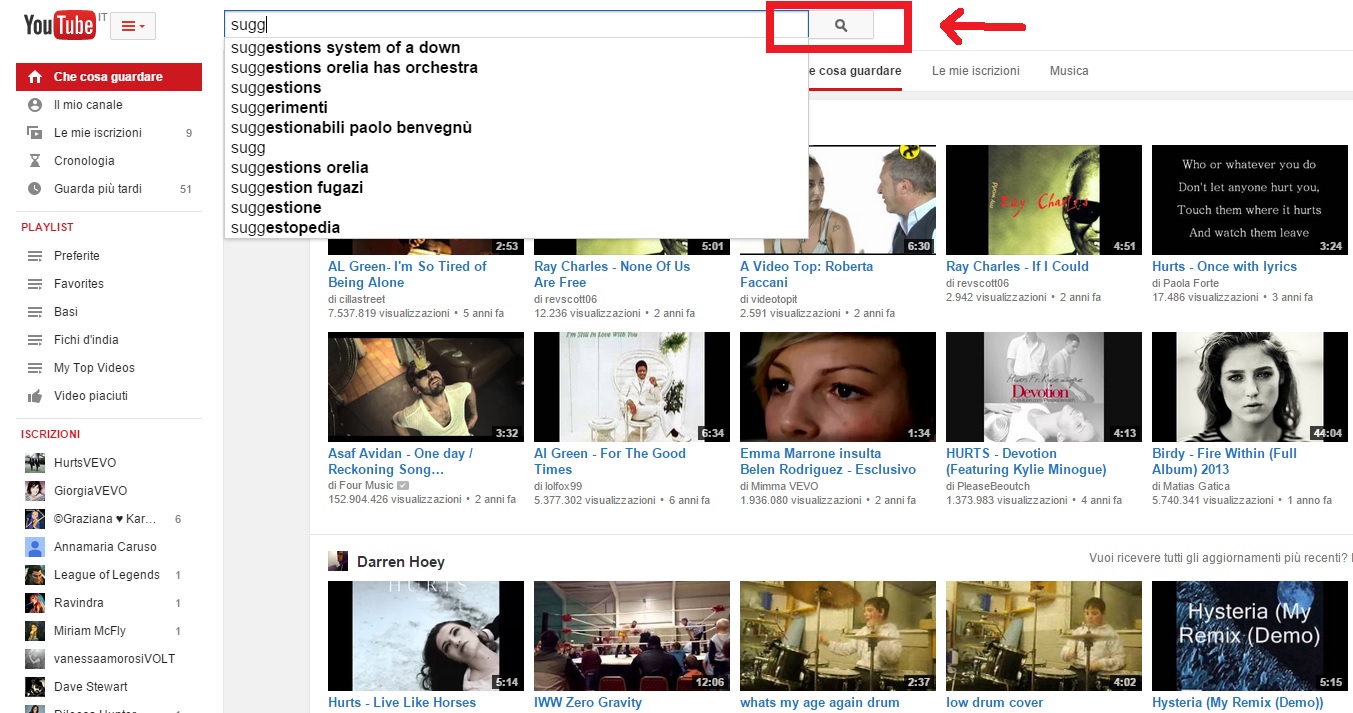Open the guide menu dropdown next to logo
Screen dimensions: 1353x713
click(x=133, y=26)
